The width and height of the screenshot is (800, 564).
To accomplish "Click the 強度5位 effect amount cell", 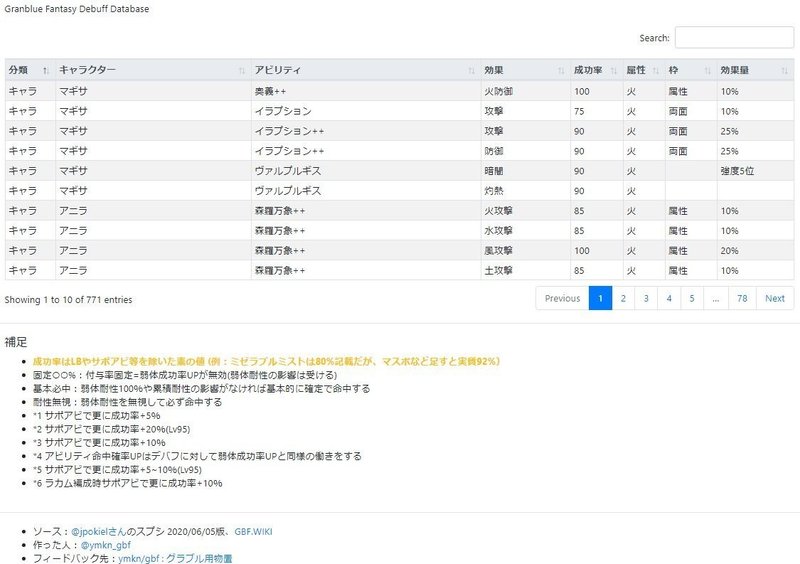I will click(x=755, y=171).
